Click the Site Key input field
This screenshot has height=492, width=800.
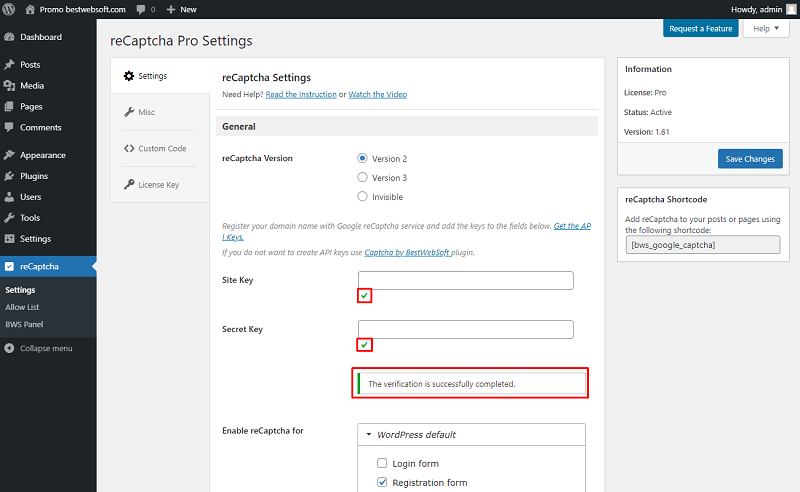[x=465, y=280]
